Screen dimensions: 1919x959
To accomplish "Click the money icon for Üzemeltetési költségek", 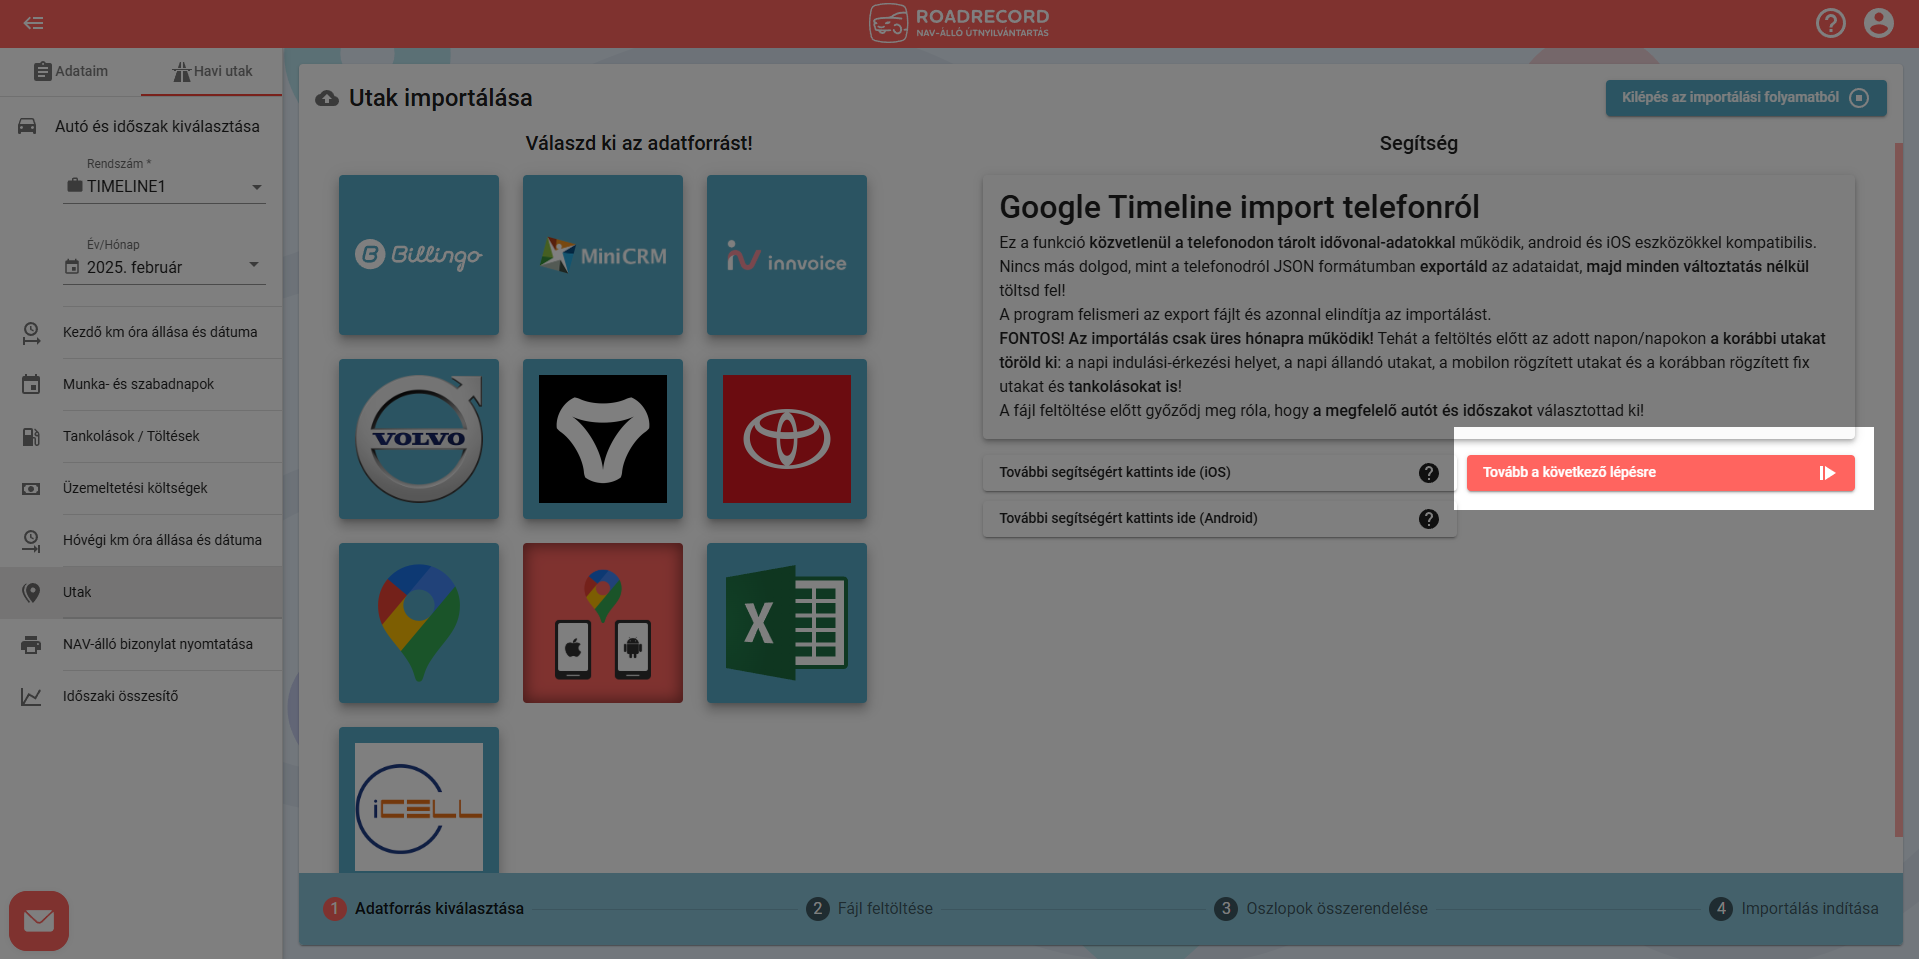I will 31,489.
